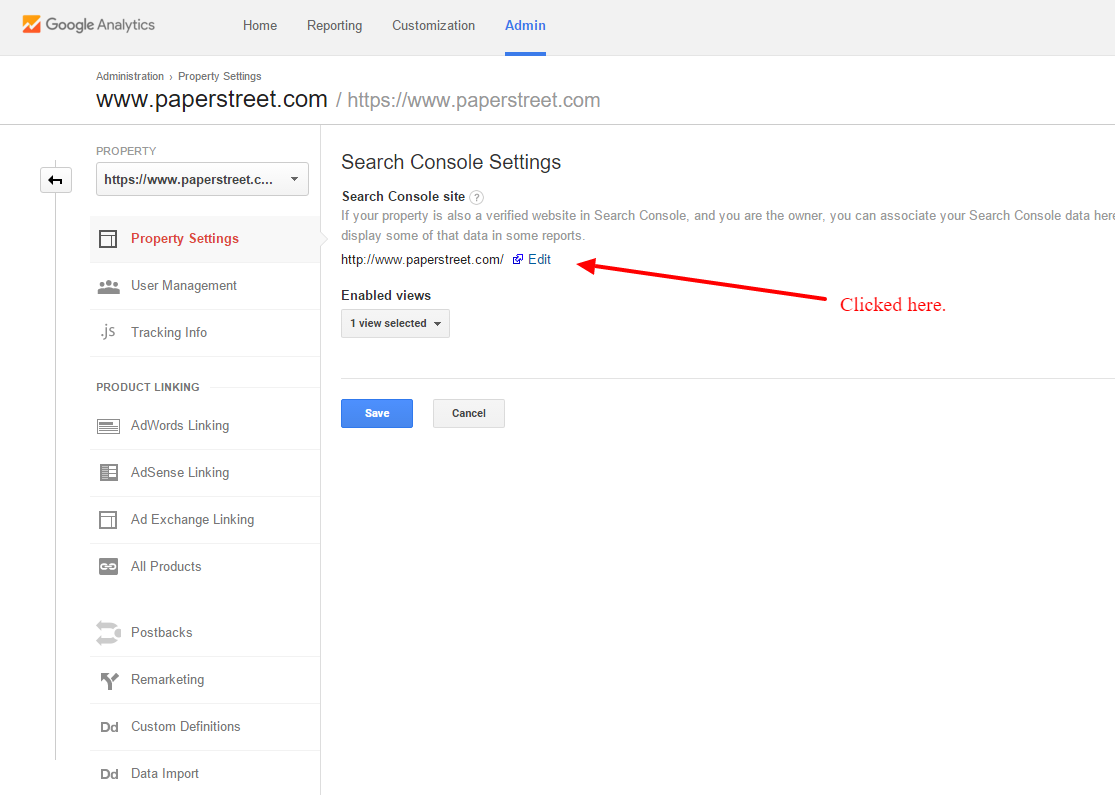The image size is (1115, 795).
Task: Click the Custom Definitions Dd icon
Action: pyautogui.click(x=109, y=727)
